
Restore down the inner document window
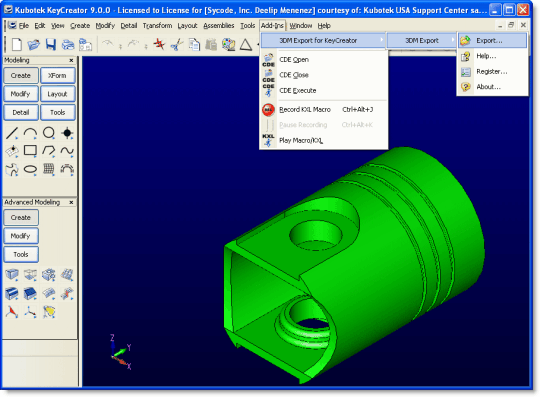click(x=511, y=25)
